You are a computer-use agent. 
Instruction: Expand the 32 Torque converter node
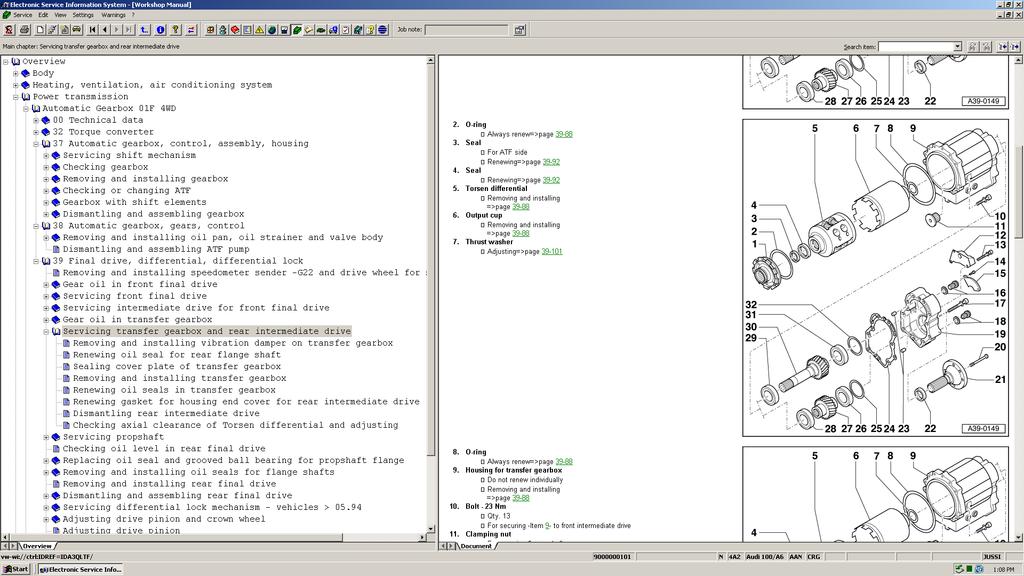click(x=36, y=132)
